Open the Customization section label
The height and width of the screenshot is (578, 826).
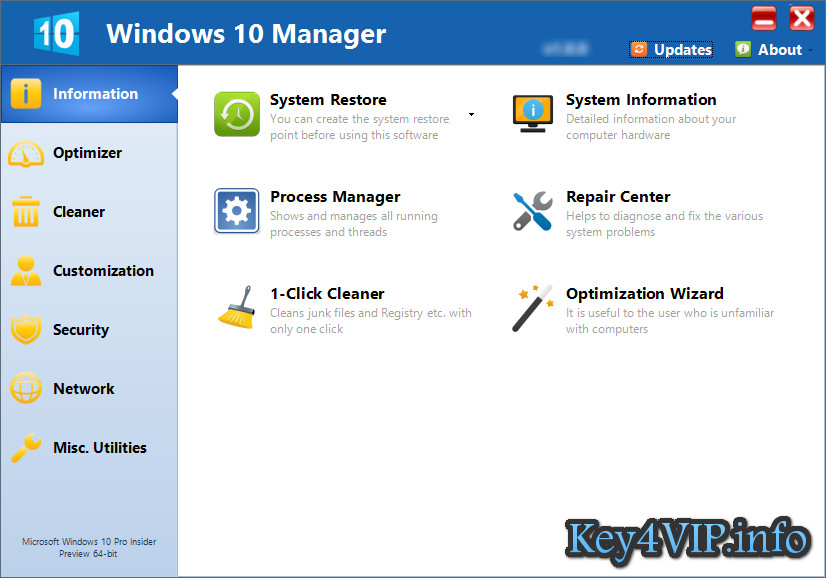pos(104,271)
